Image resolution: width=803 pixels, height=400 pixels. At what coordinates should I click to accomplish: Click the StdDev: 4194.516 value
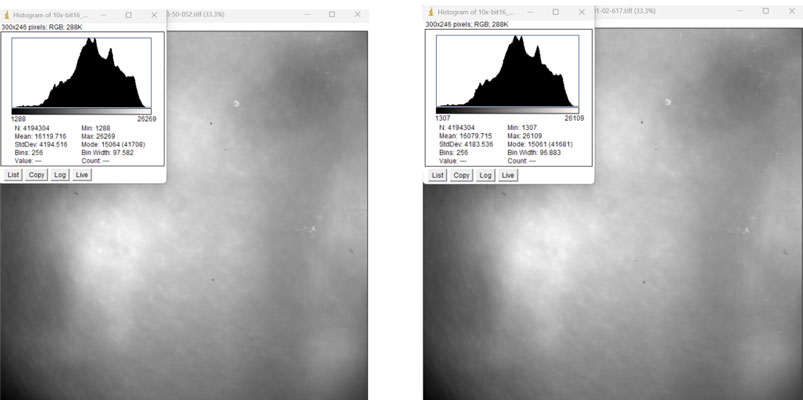[x=41, y=144]
